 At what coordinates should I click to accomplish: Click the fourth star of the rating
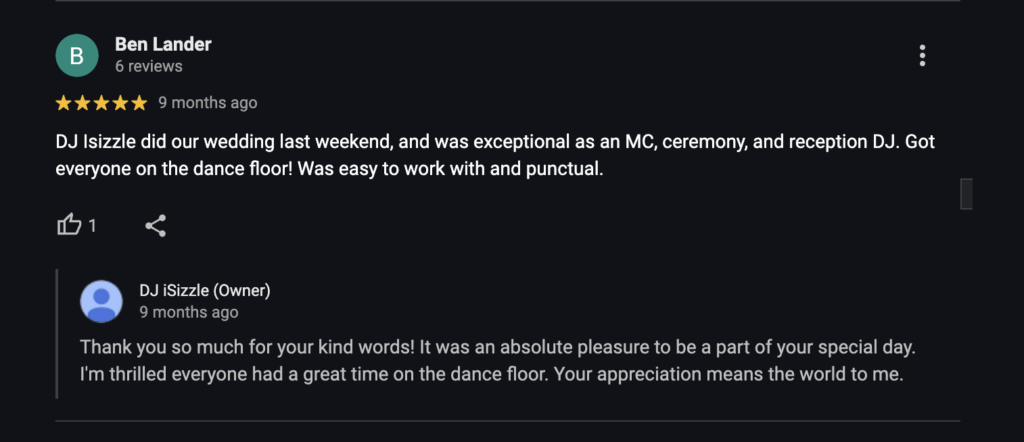point(120,103)
